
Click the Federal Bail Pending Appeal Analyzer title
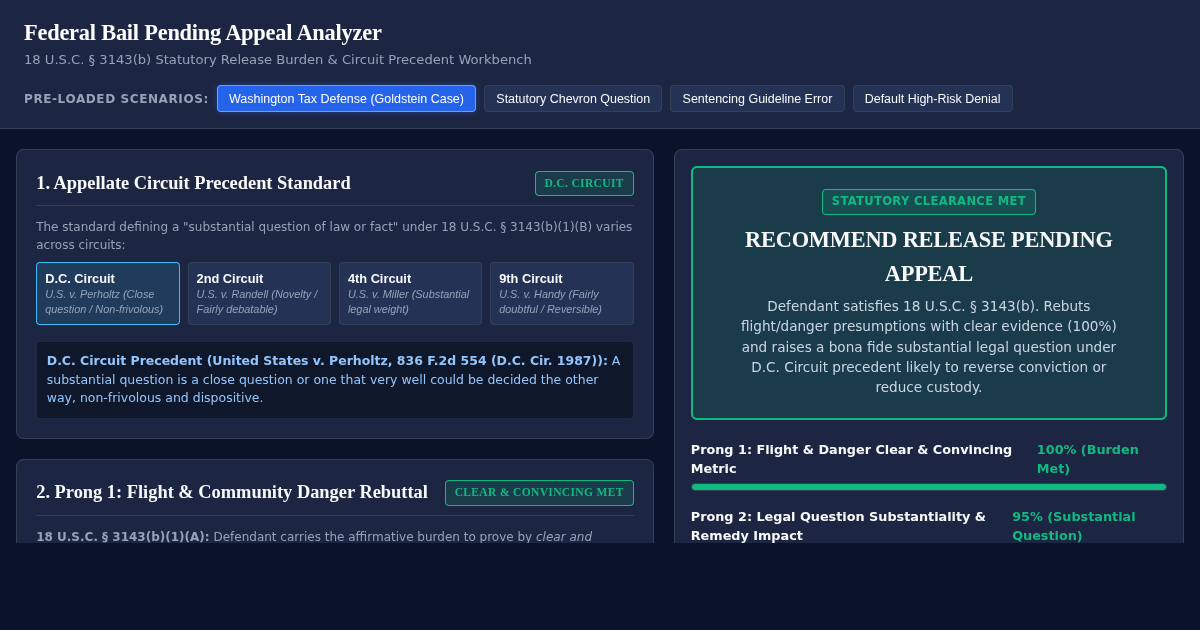[x=203, y=32]
